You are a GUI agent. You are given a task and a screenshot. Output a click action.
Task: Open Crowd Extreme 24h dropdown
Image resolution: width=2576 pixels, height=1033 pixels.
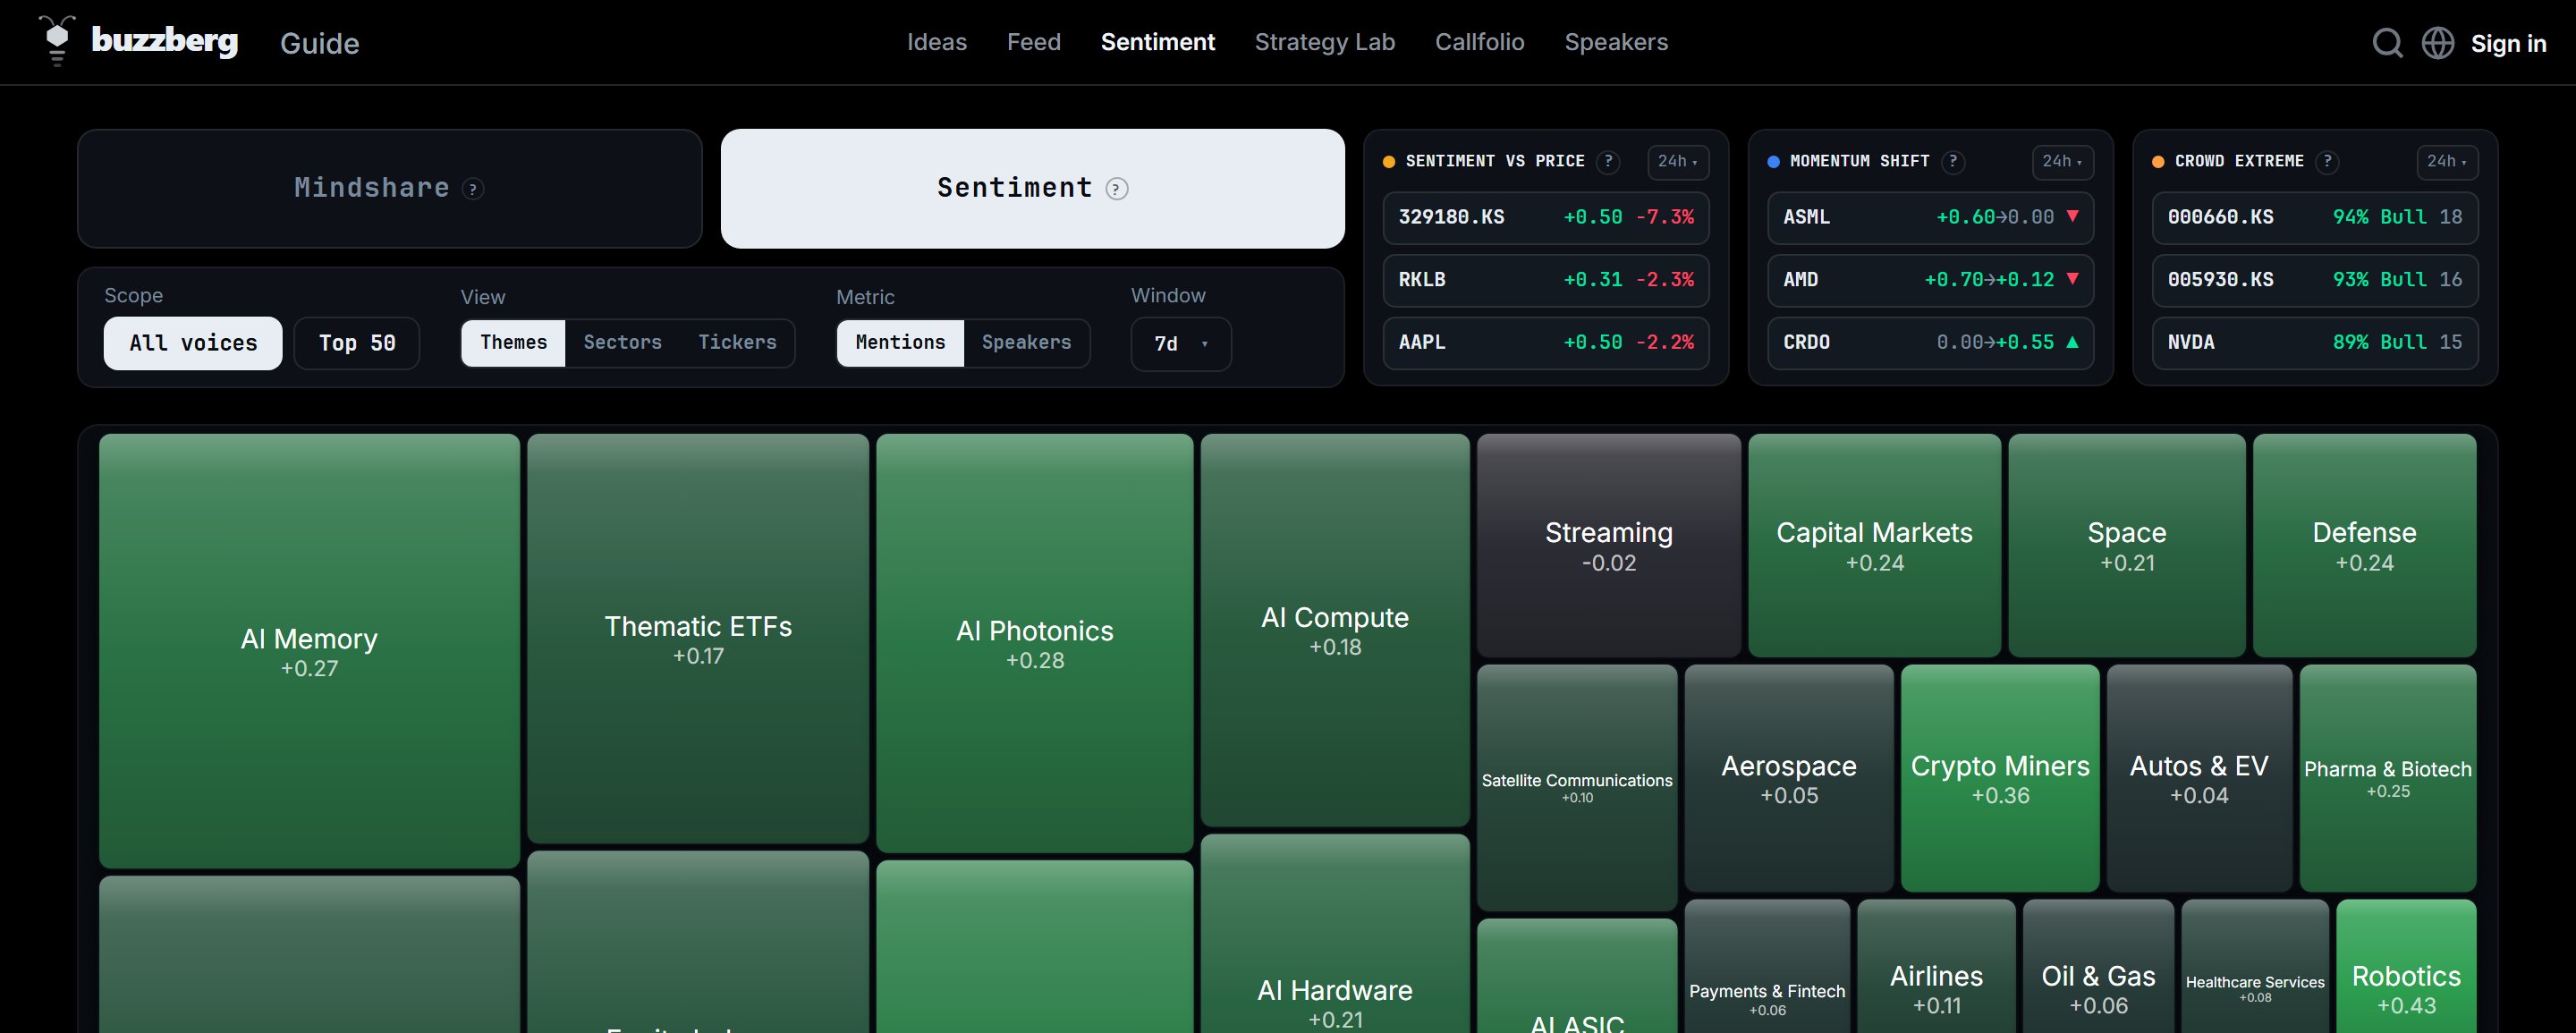(x=2447, y=161)
